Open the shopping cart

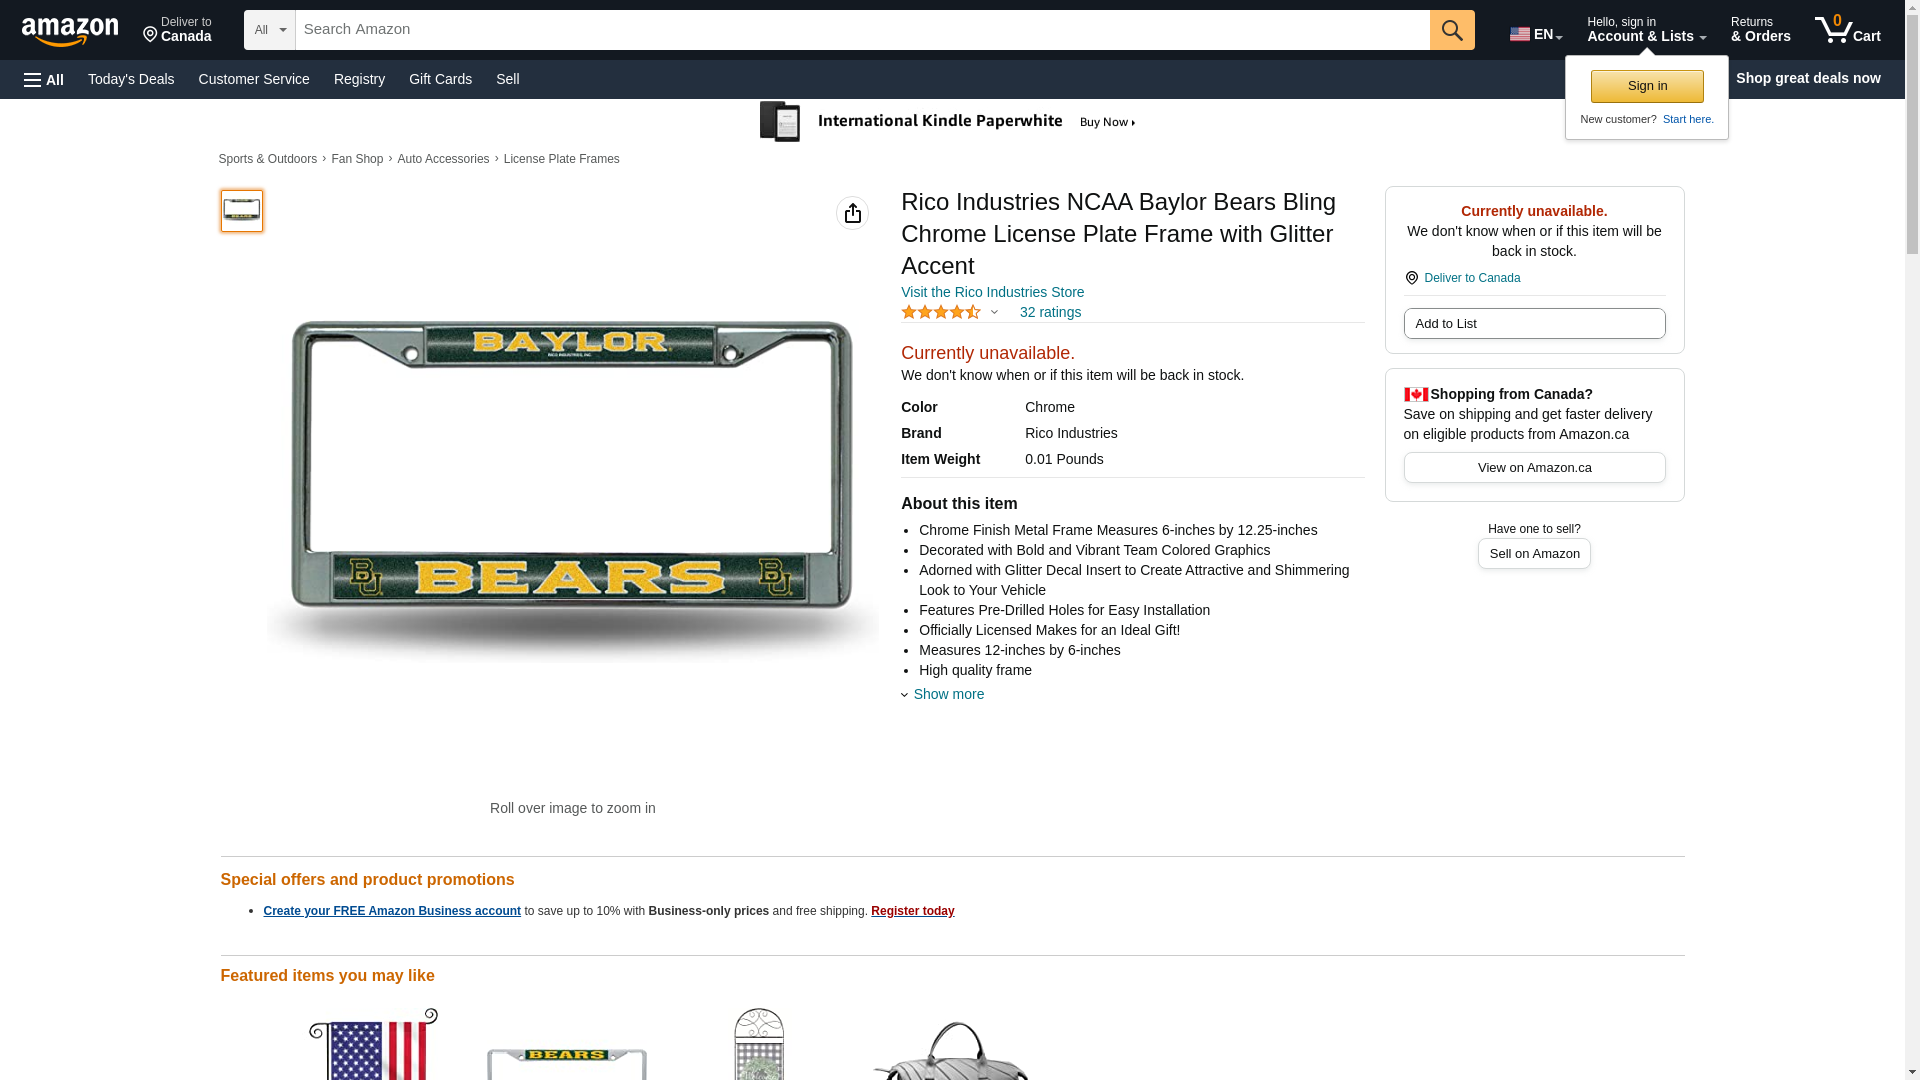(x=1847, y=30)
